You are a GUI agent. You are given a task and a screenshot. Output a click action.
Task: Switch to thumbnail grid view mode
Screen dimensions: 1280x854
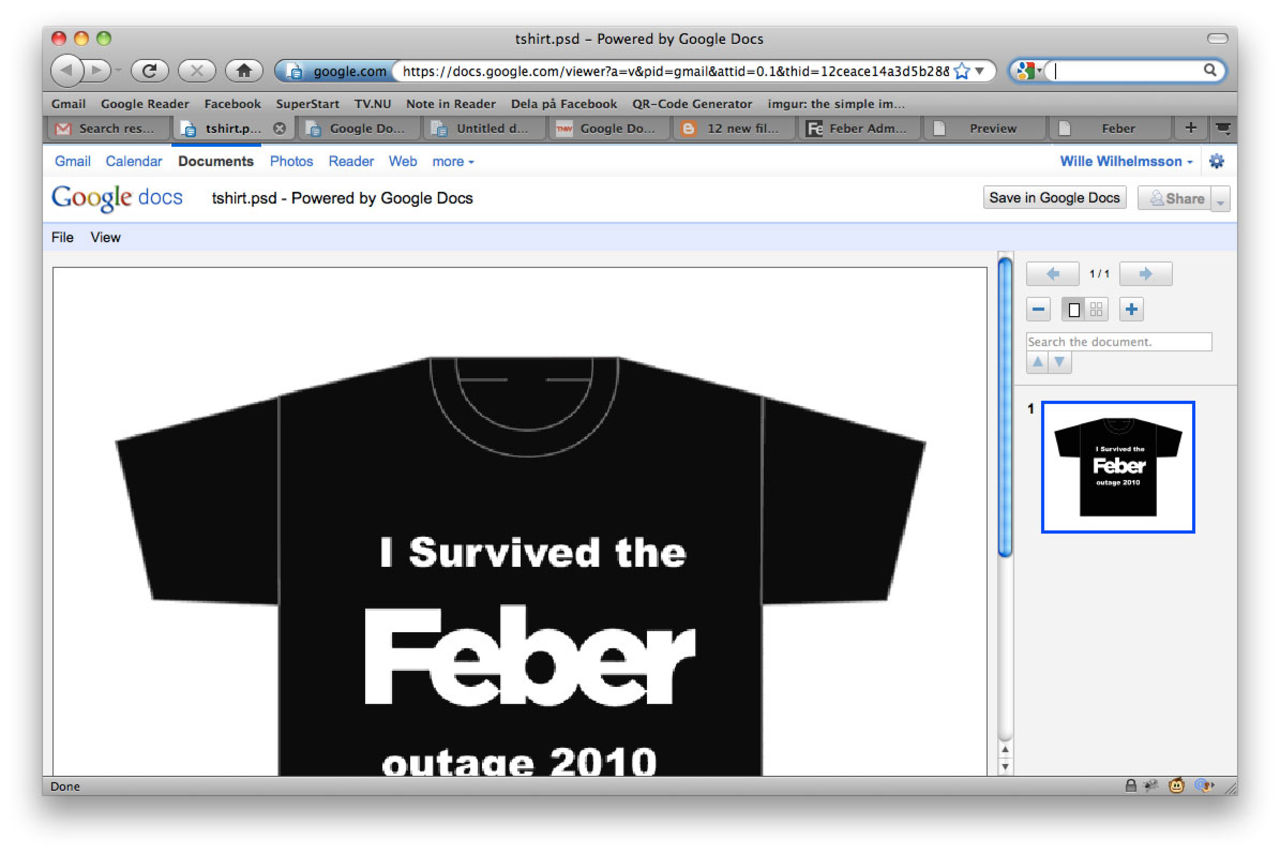(1095, 309)
